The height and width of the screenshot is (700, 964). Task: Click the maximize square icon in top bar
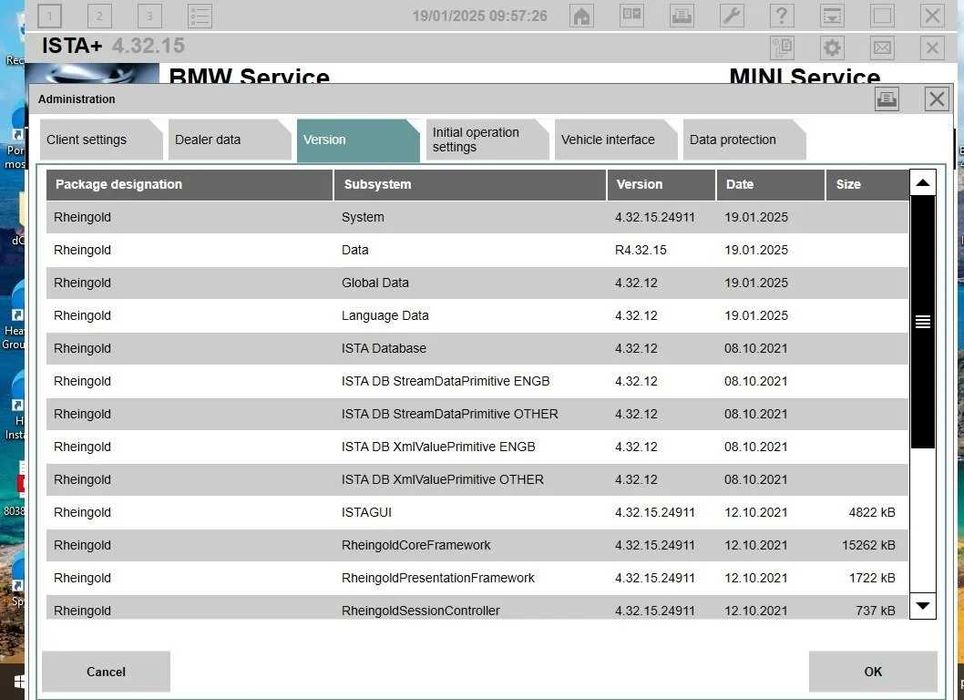(x=882, y=16)
